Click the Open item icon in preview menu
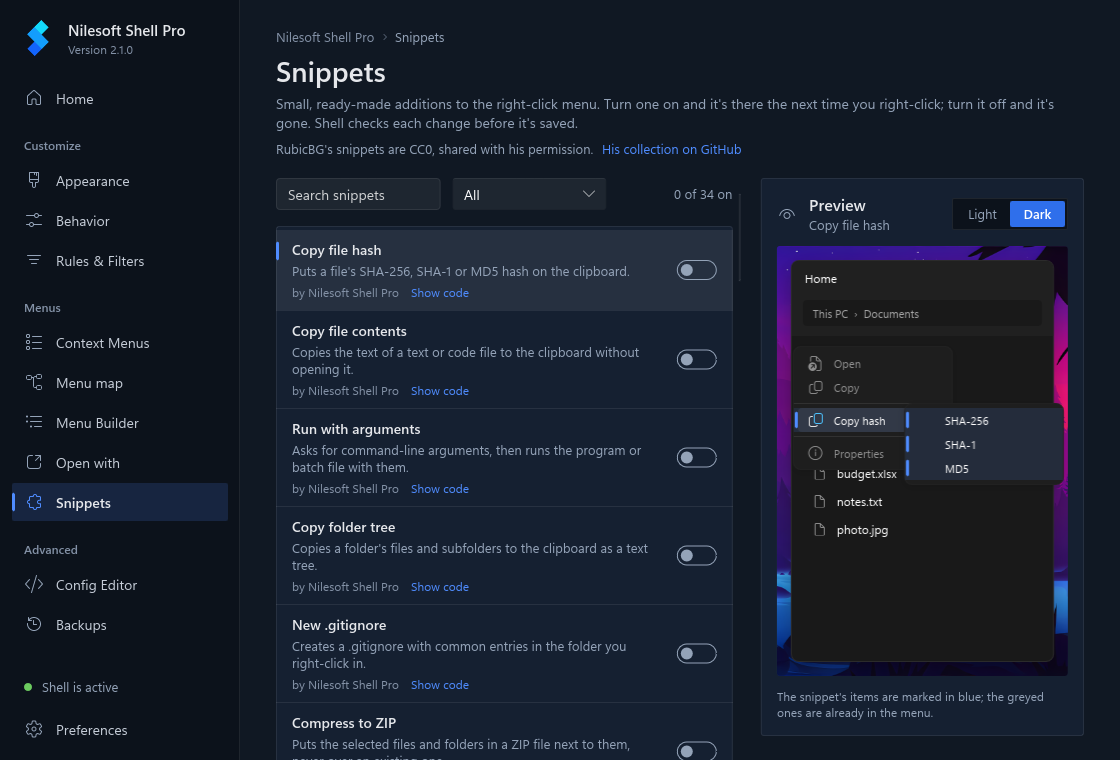Viewport: 1120px width, 760px height. (815, 364)
